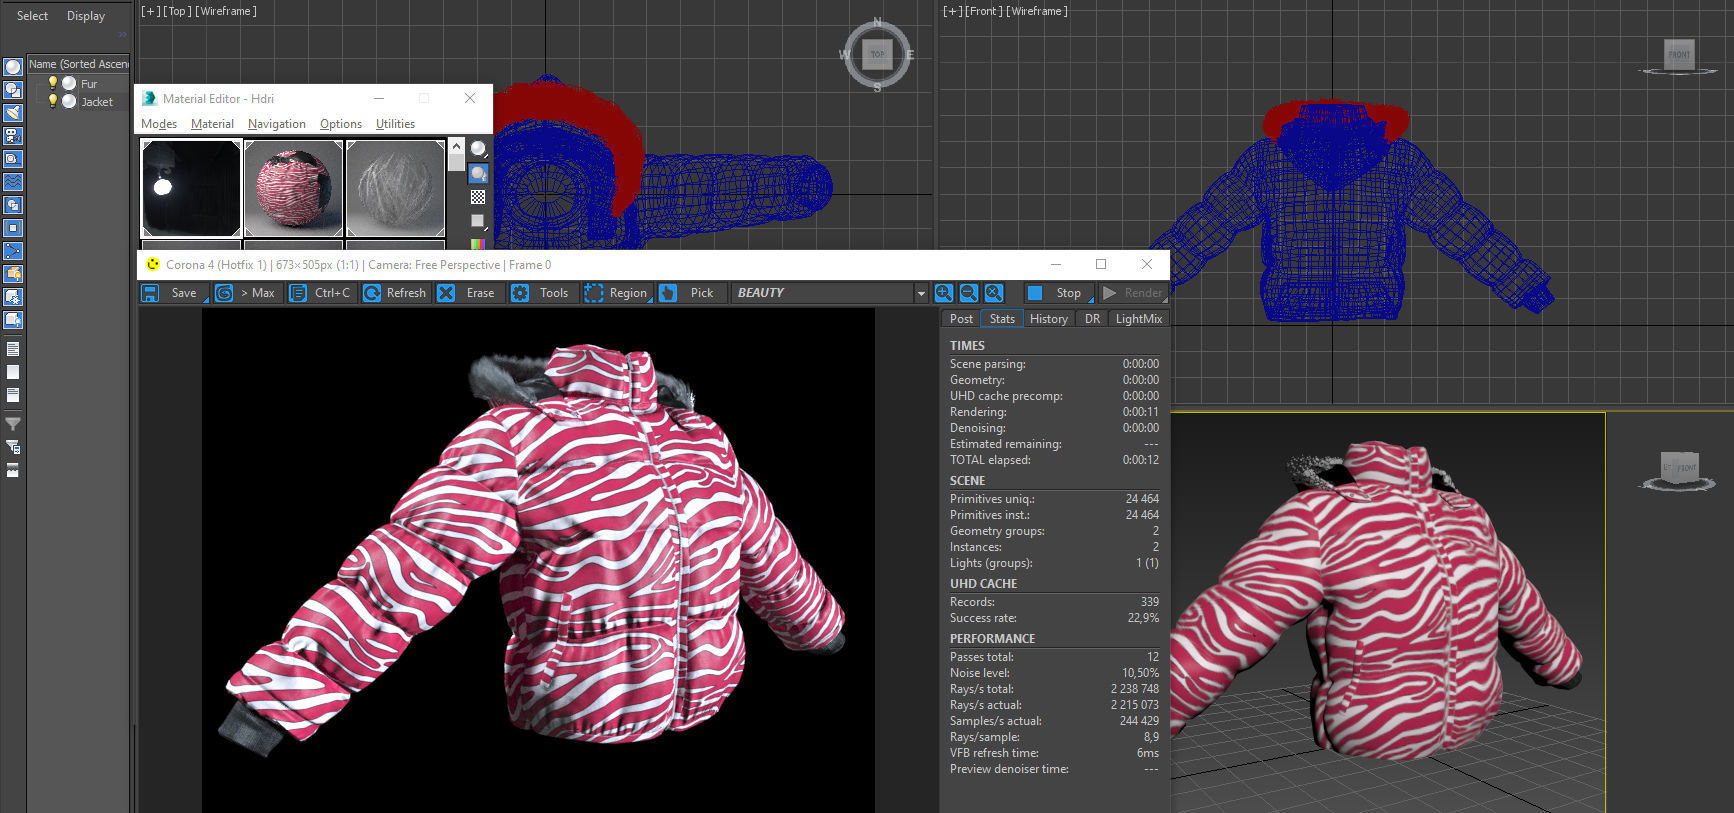Screen dimensions: 1734x813
Task: Open the Select menu of the Scene Explorer
Action: (32, 16)
